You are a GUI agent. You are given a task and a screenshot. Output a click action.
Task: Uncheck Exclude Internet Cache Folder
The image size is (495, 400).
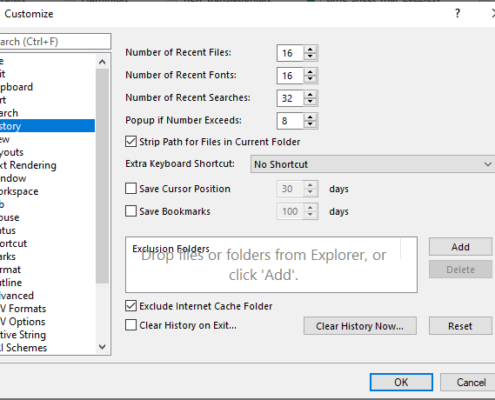(x=131, y=306)
